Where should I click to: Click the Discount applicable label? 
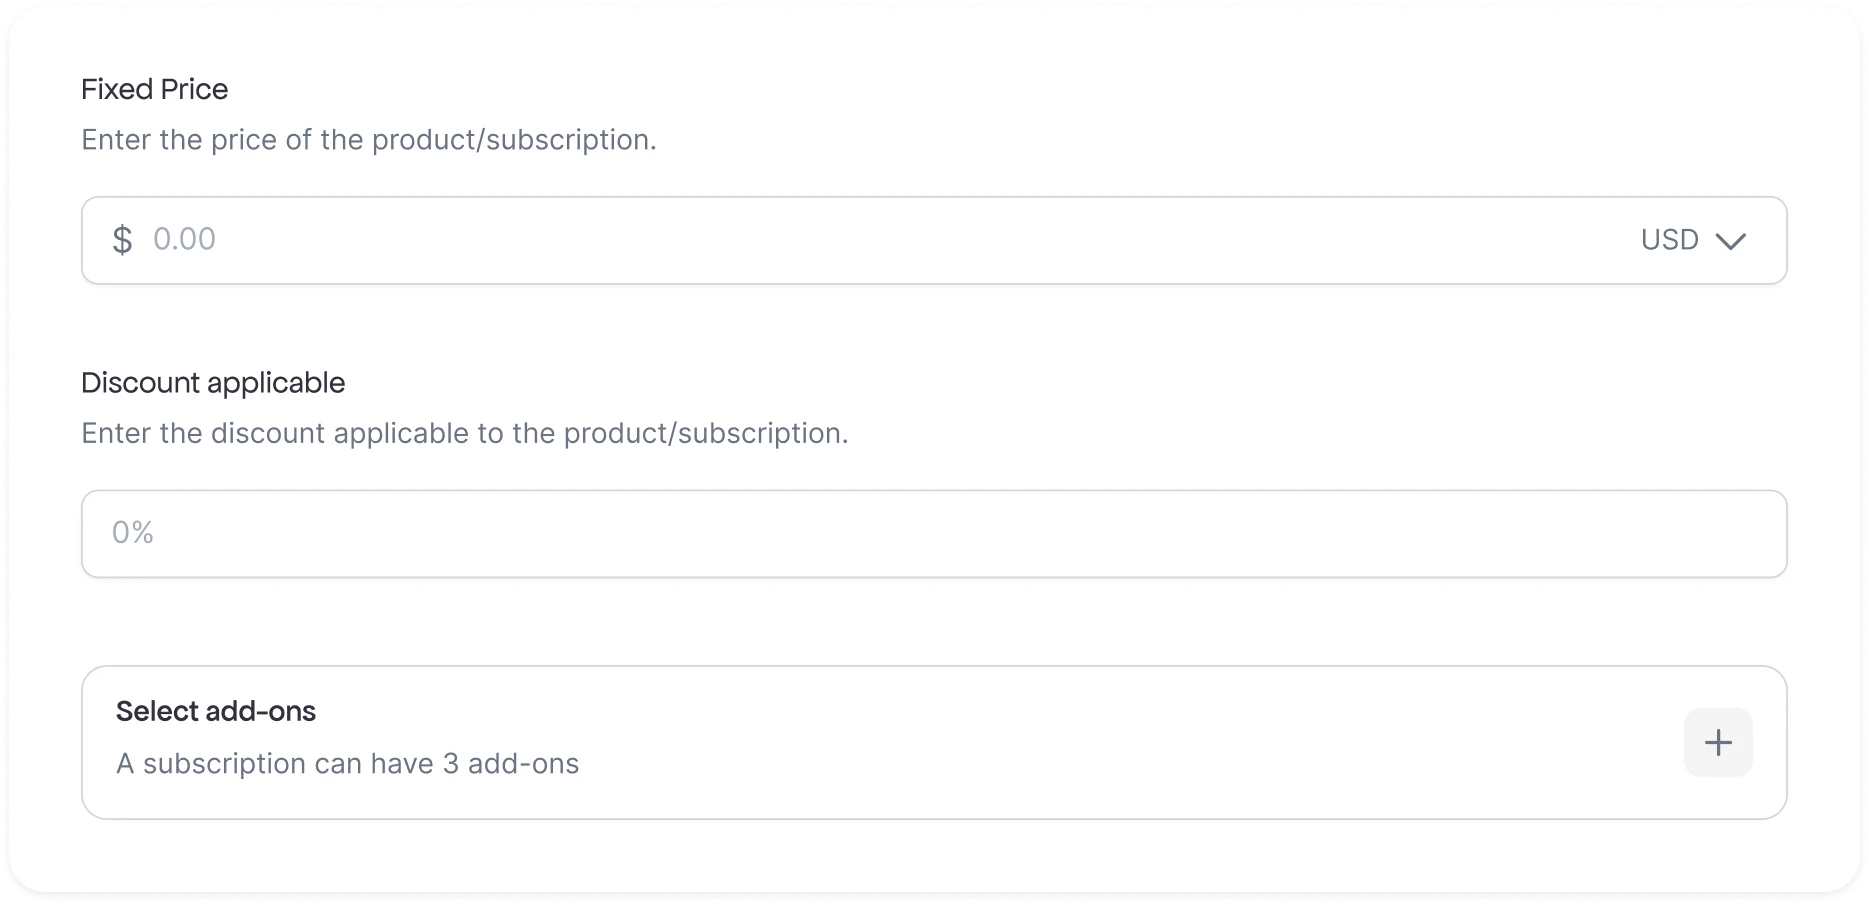tap(212, 382)
